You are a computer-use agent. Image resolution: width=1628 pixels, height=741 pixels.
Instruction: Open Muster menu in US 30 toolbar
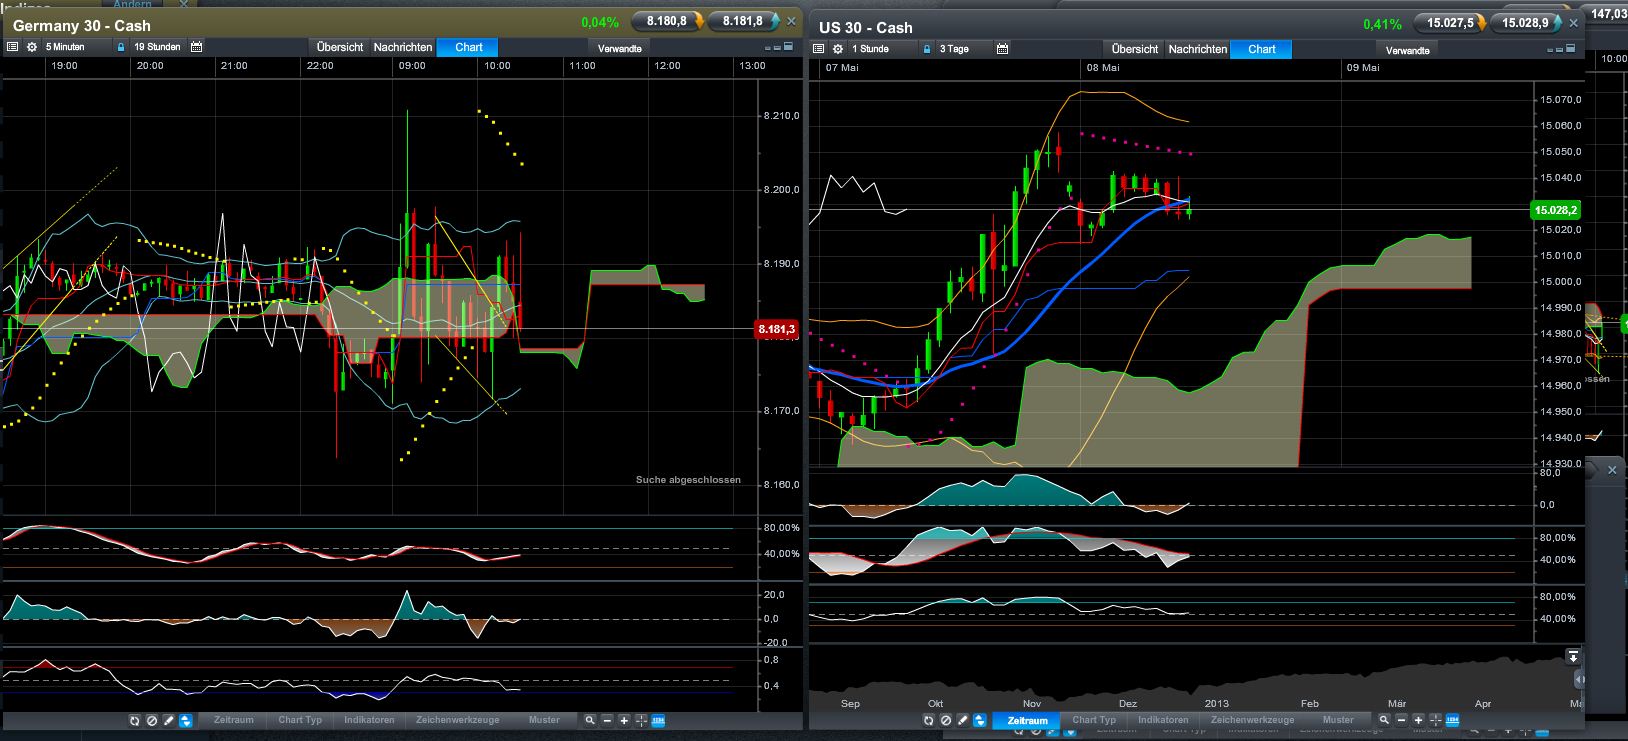click(x=1338, y=720)
